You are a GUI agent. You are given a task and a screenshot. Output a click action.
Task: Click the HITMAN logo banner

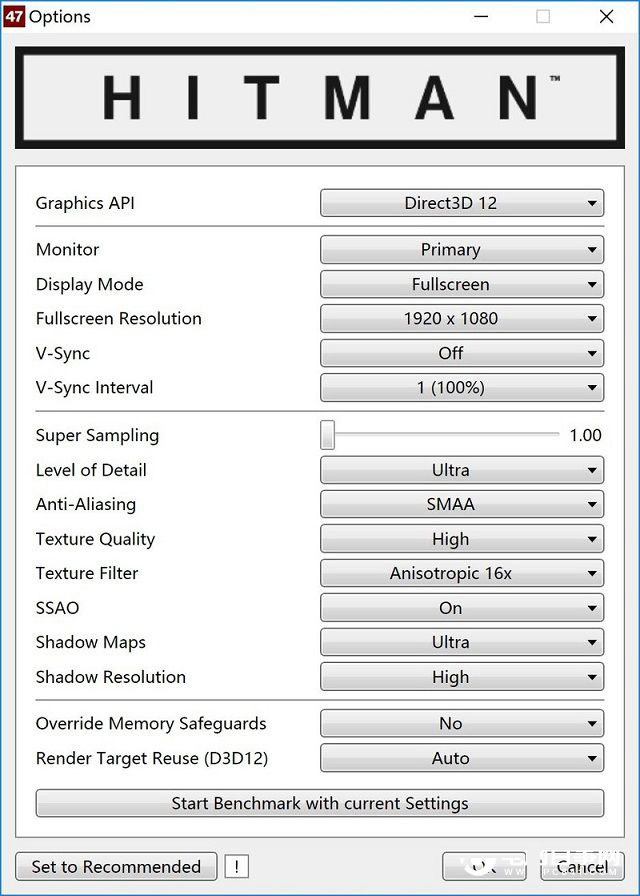coord(319,98)
